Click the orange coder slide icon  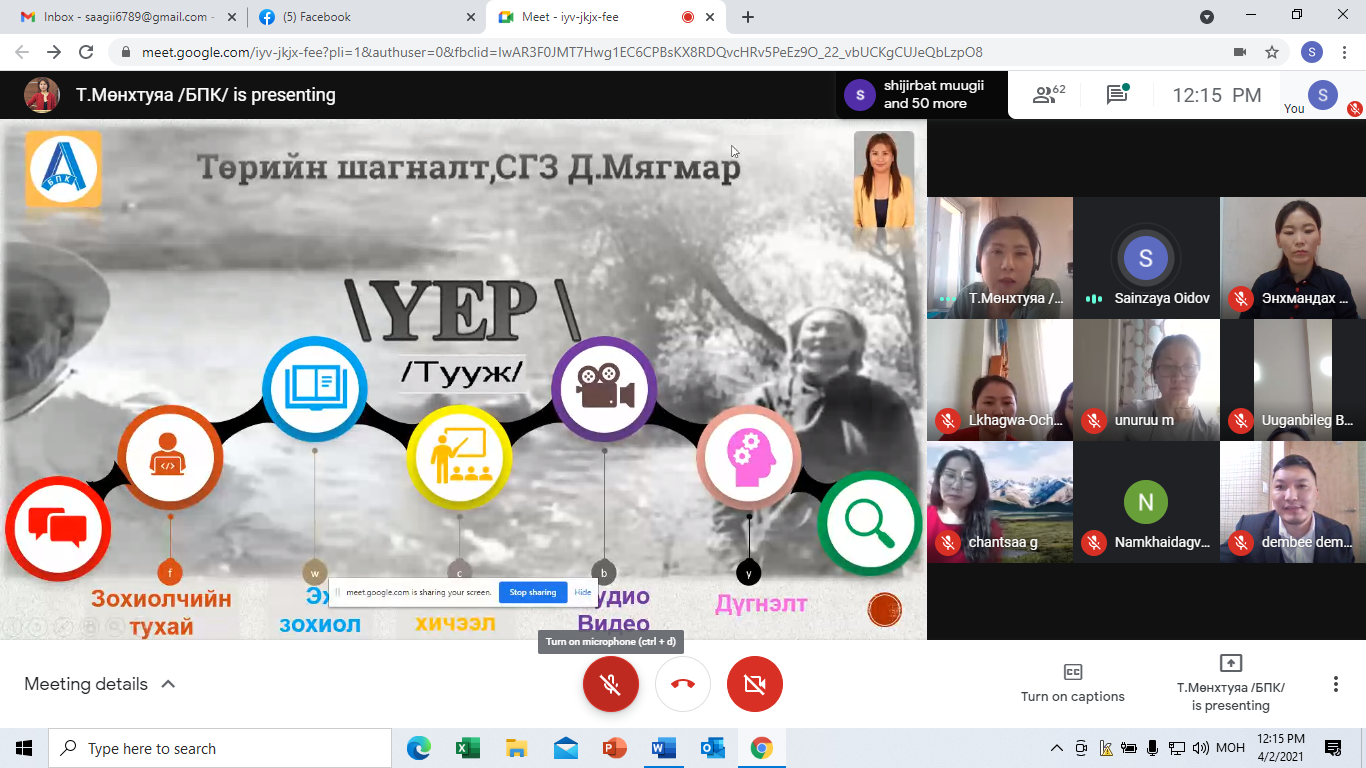pyautogui.click(x=170, y=458)
